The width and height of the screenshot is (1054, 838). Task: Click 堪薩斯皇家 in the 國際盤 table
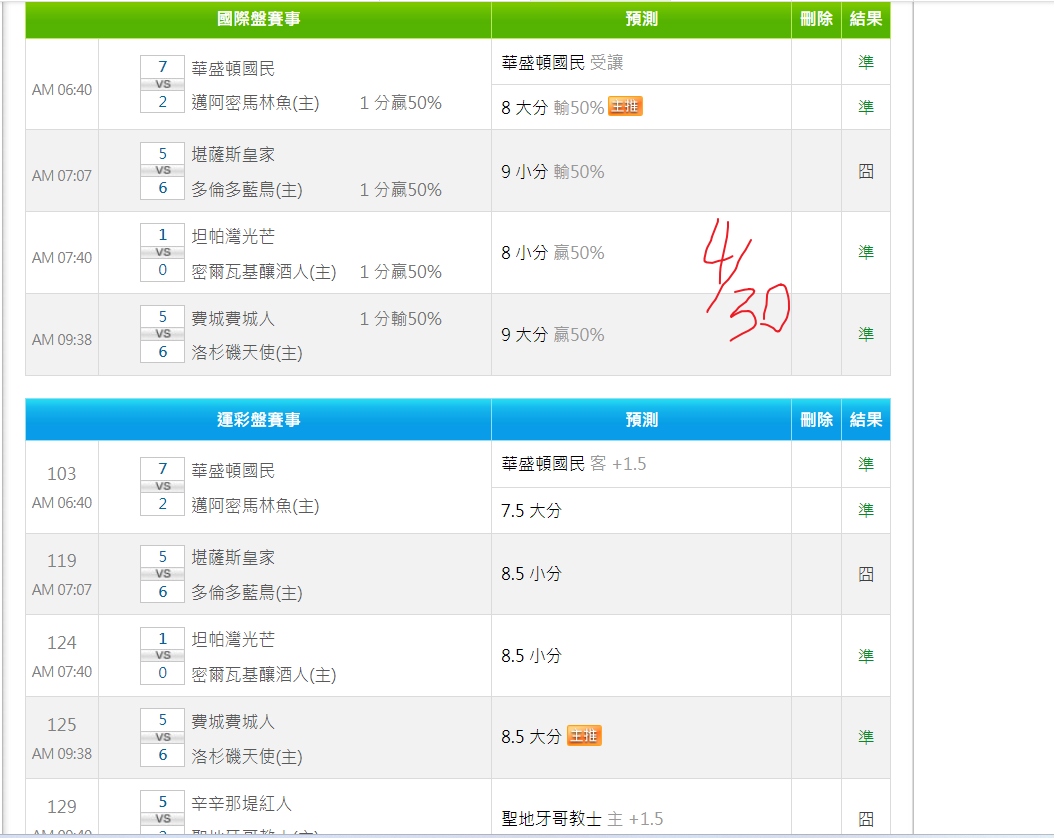coord(233,155)
